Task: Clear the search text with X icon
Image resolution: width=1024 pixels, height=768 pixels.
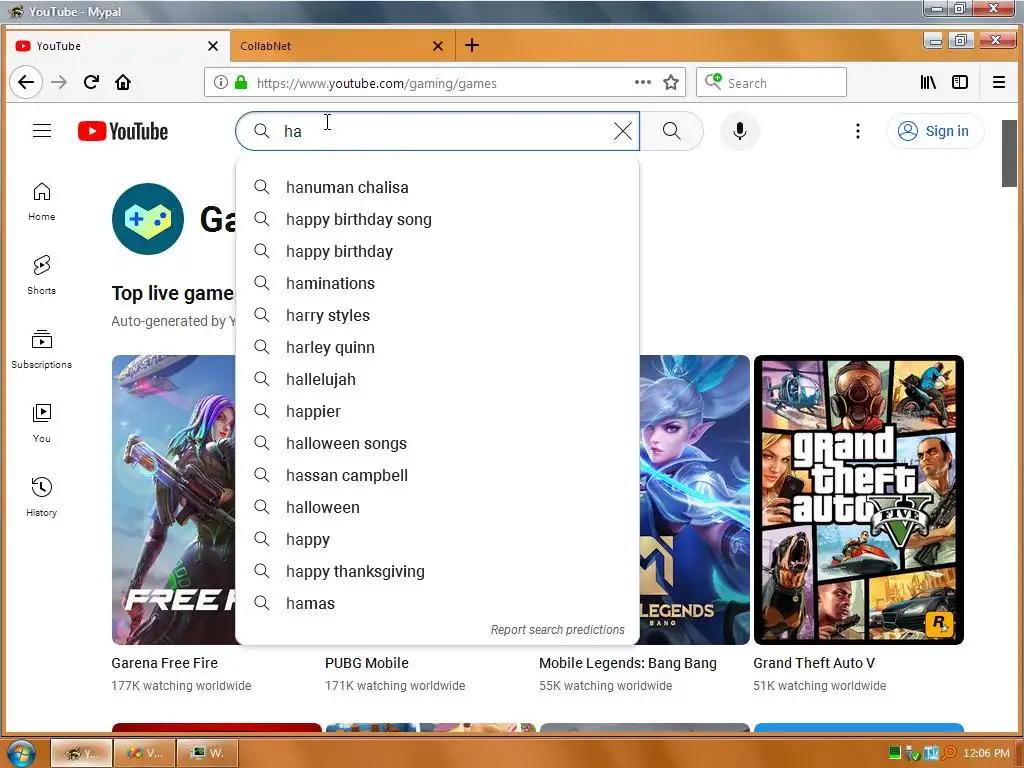Action: point(622,131)
